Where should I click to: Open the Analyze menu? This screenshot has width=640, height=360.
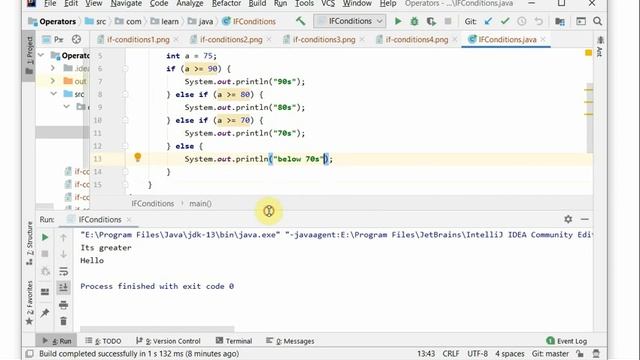[x=189, y=4]
